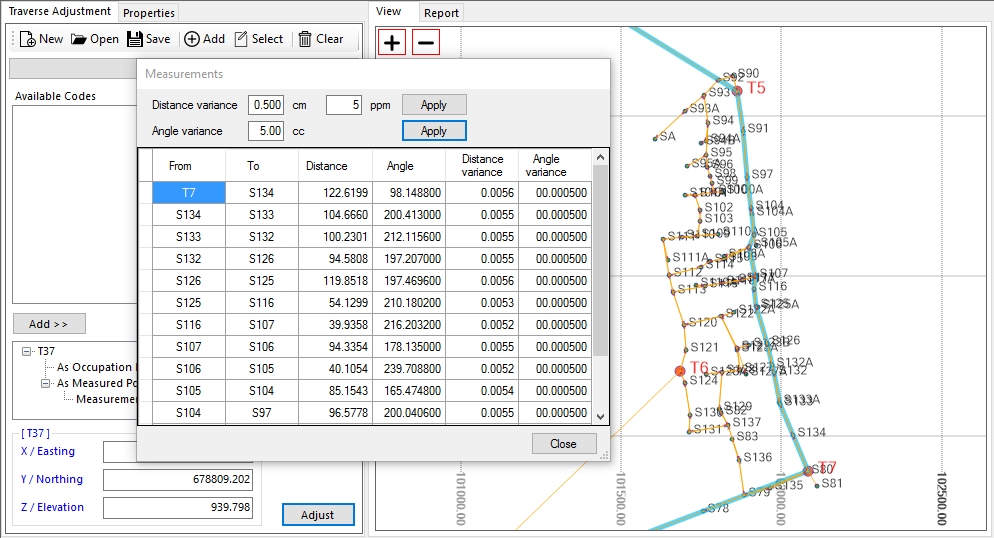Run the Adjust button
This screenshot has height=538, width=994.
click(x=318, y=515)
